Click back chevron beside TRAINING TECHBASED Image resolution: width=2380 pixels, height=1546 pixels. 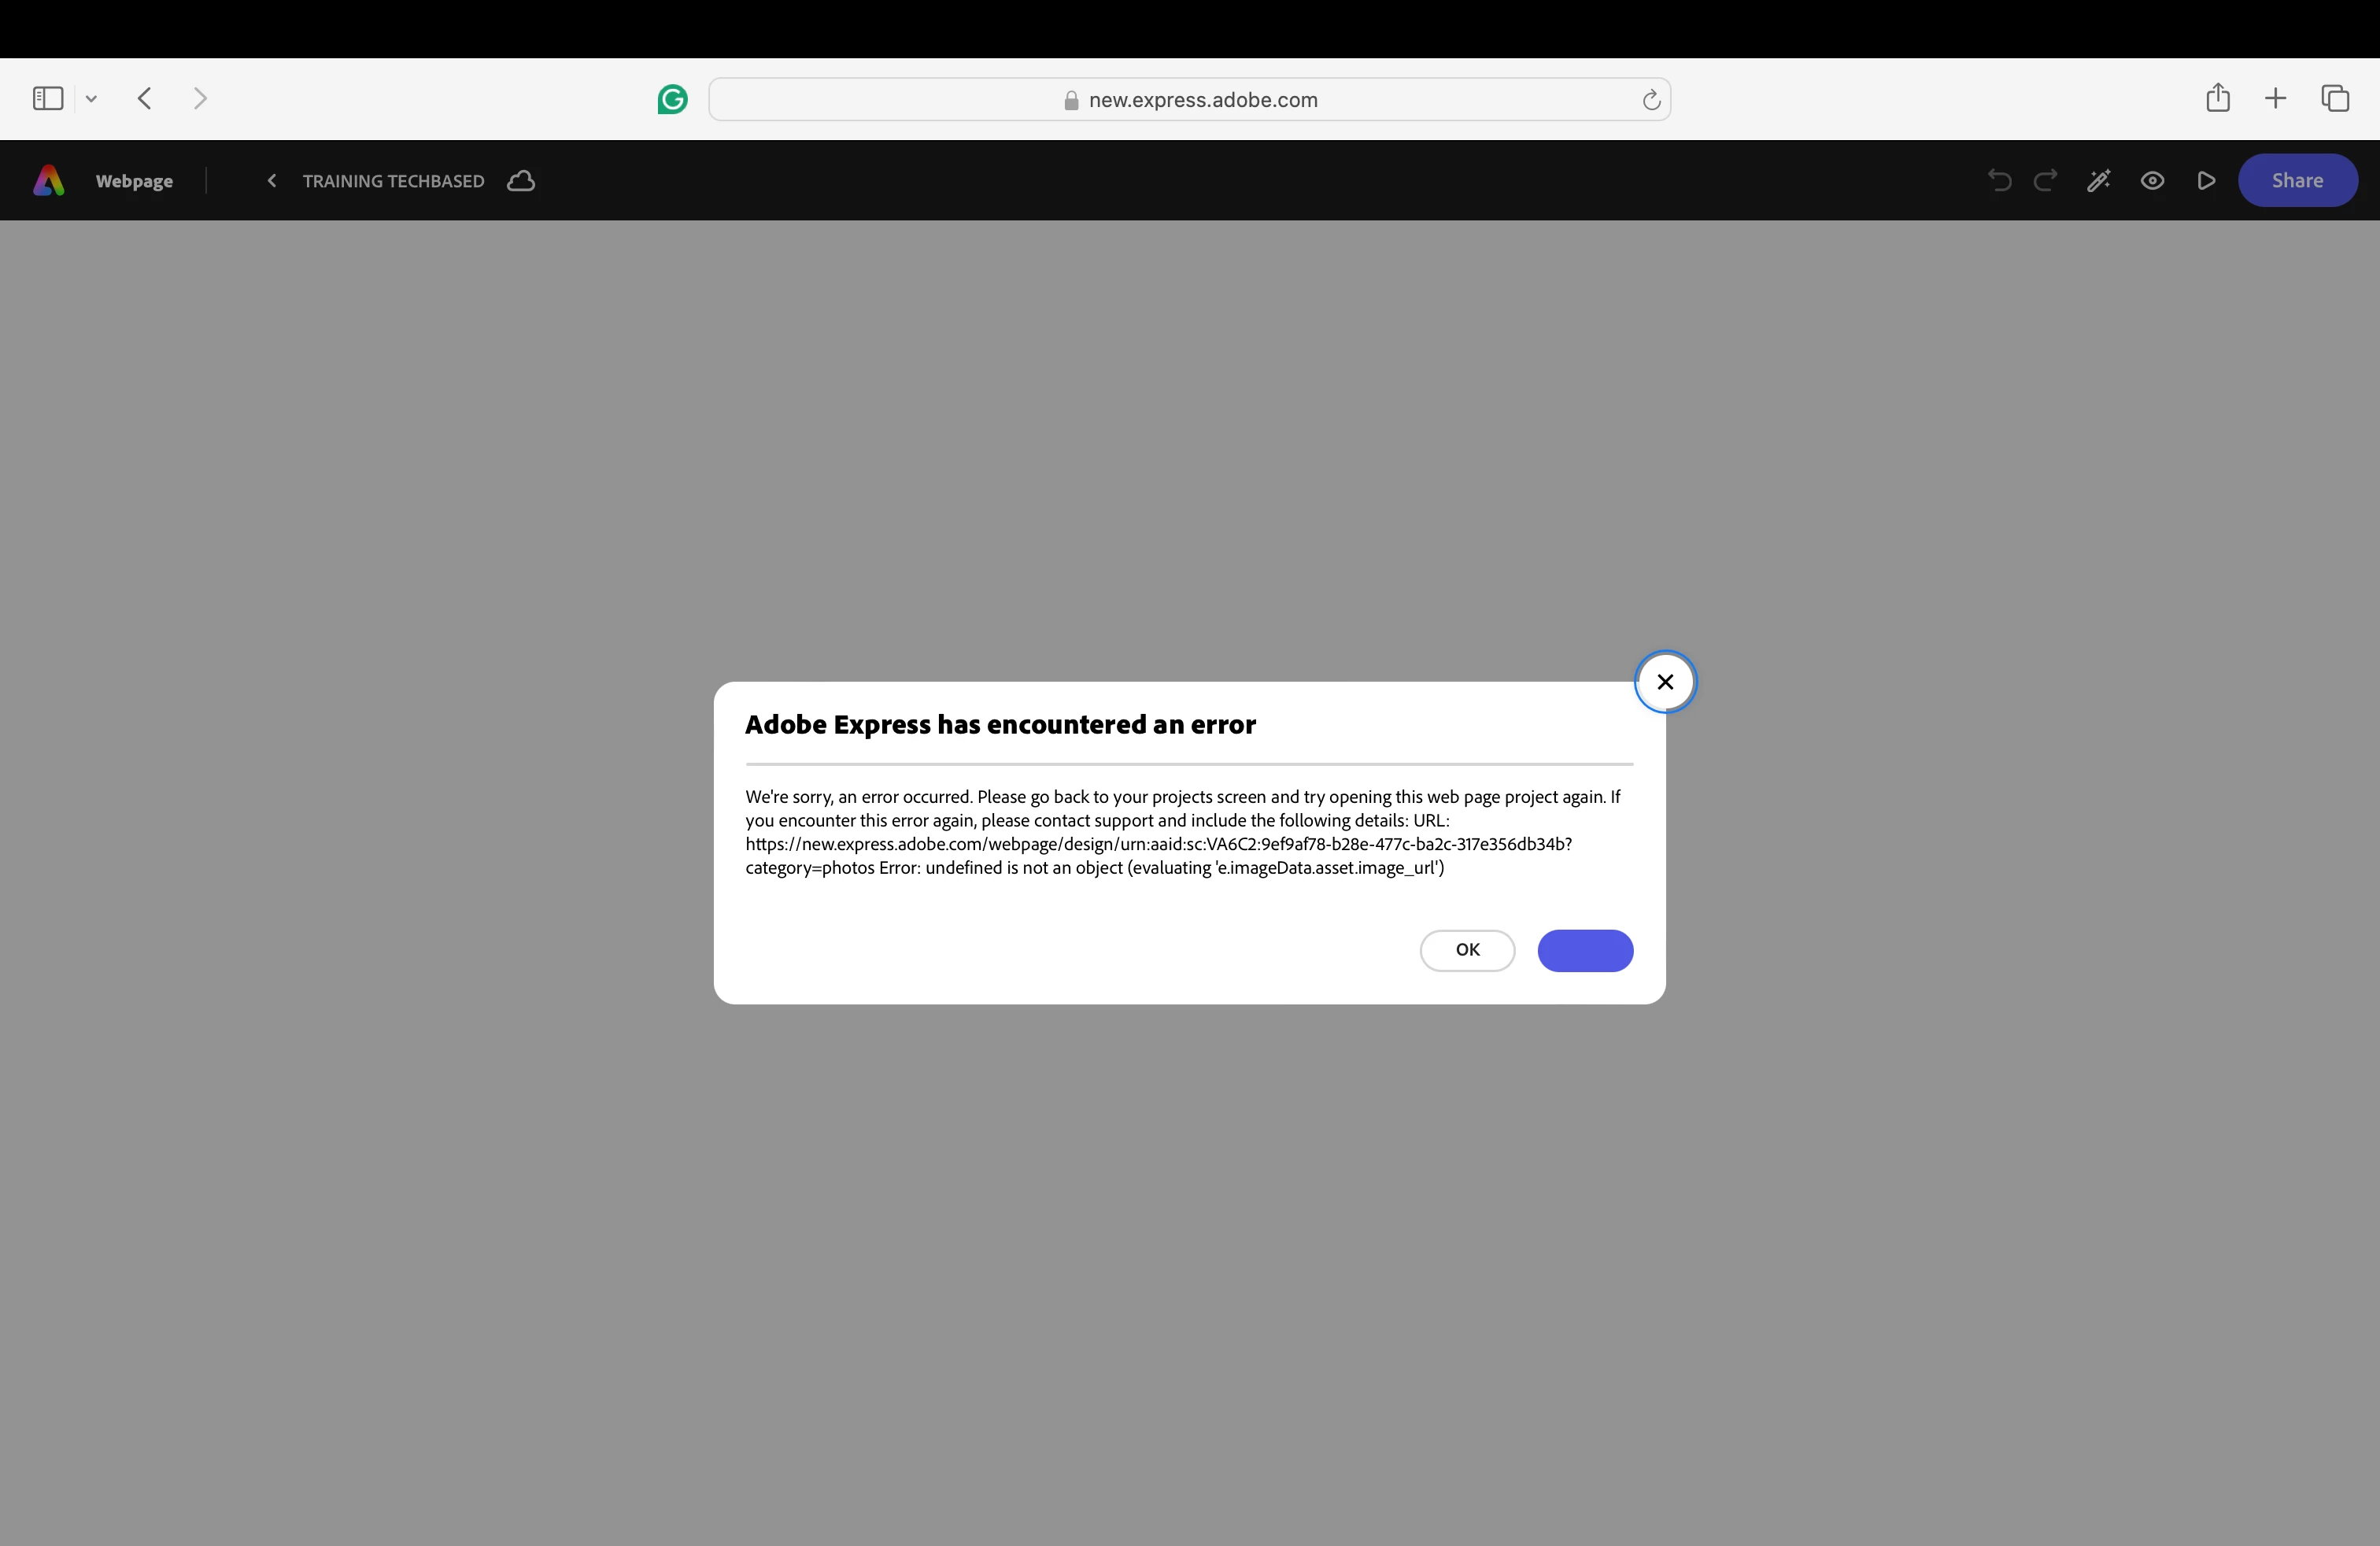click(271, 181)
